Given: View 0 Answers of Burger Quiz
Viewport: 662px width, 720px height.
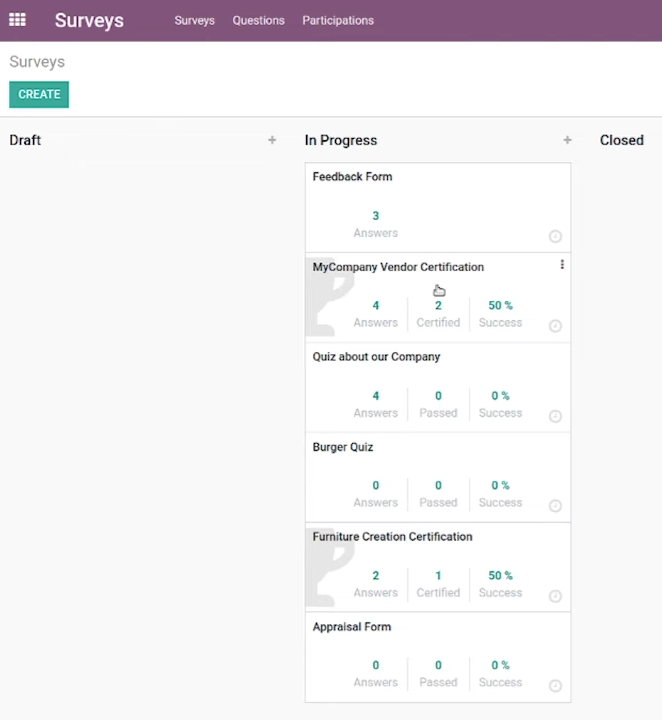Looking at the screenshot, I should pyautogui.click(x=376, y=494).
